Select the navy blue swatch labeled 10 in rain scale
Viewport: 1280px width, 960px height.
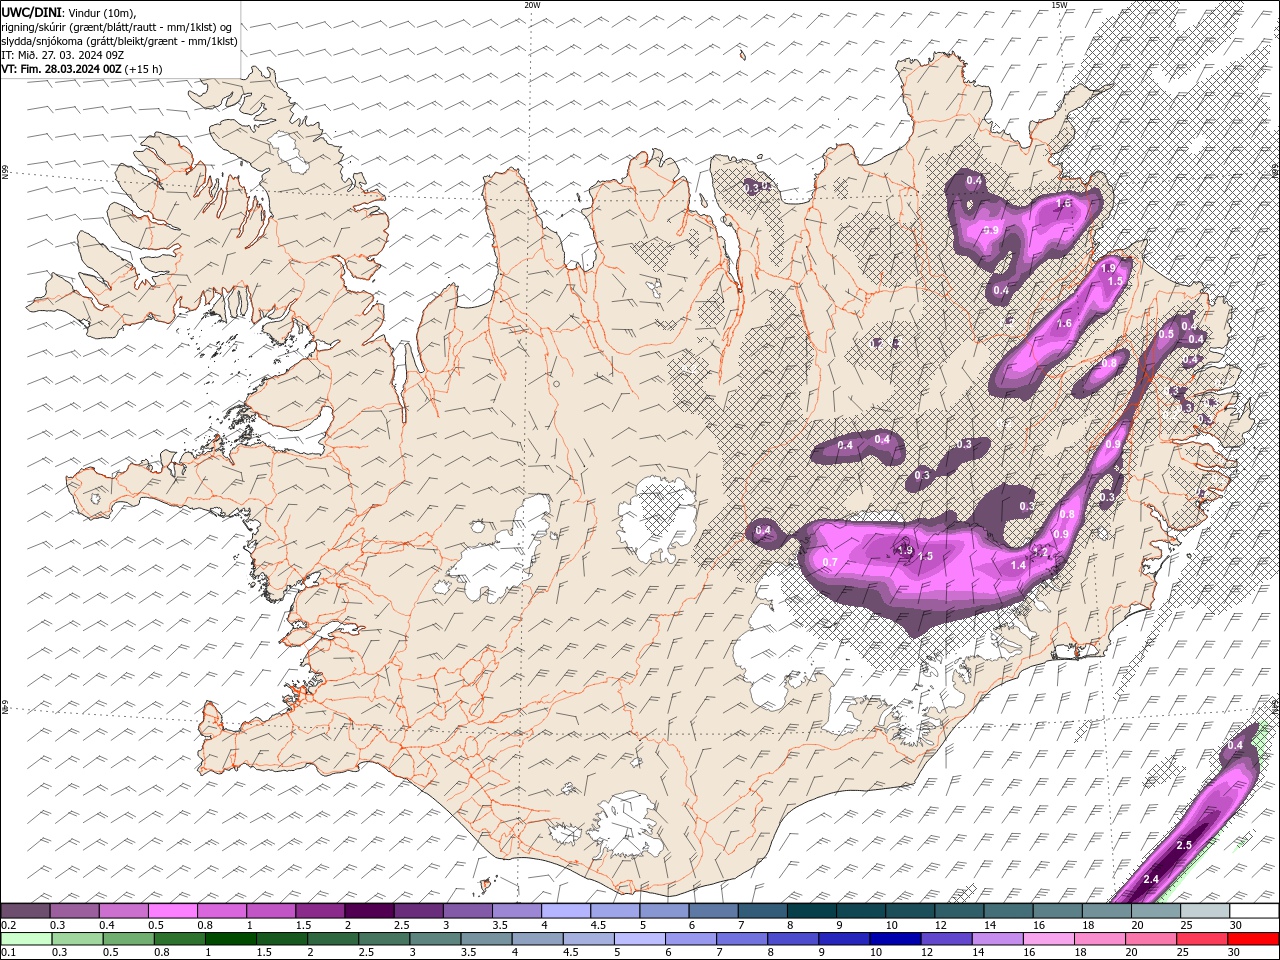pos(895,939)
